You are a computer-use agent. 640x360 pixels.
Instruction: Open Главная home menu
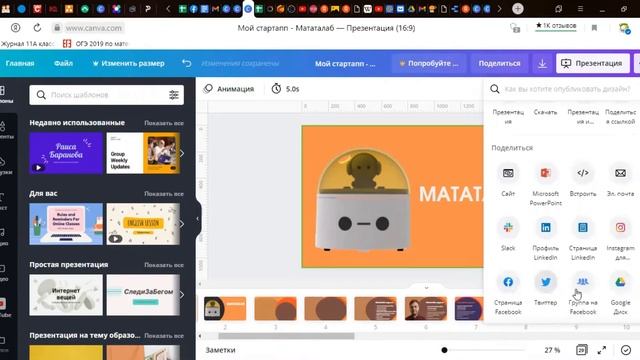pyautogui.click(x=20, y=63)
